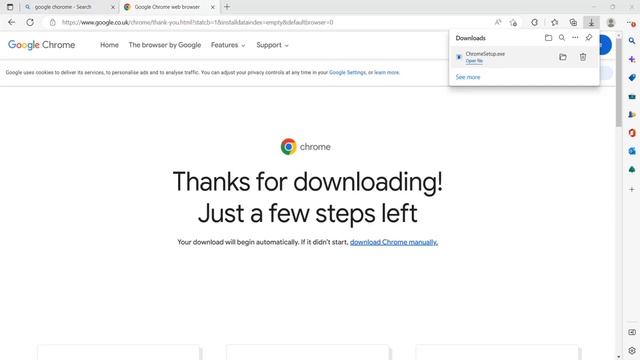
Task: Expand the Features dropdown menu
Action: pos(228,45)
